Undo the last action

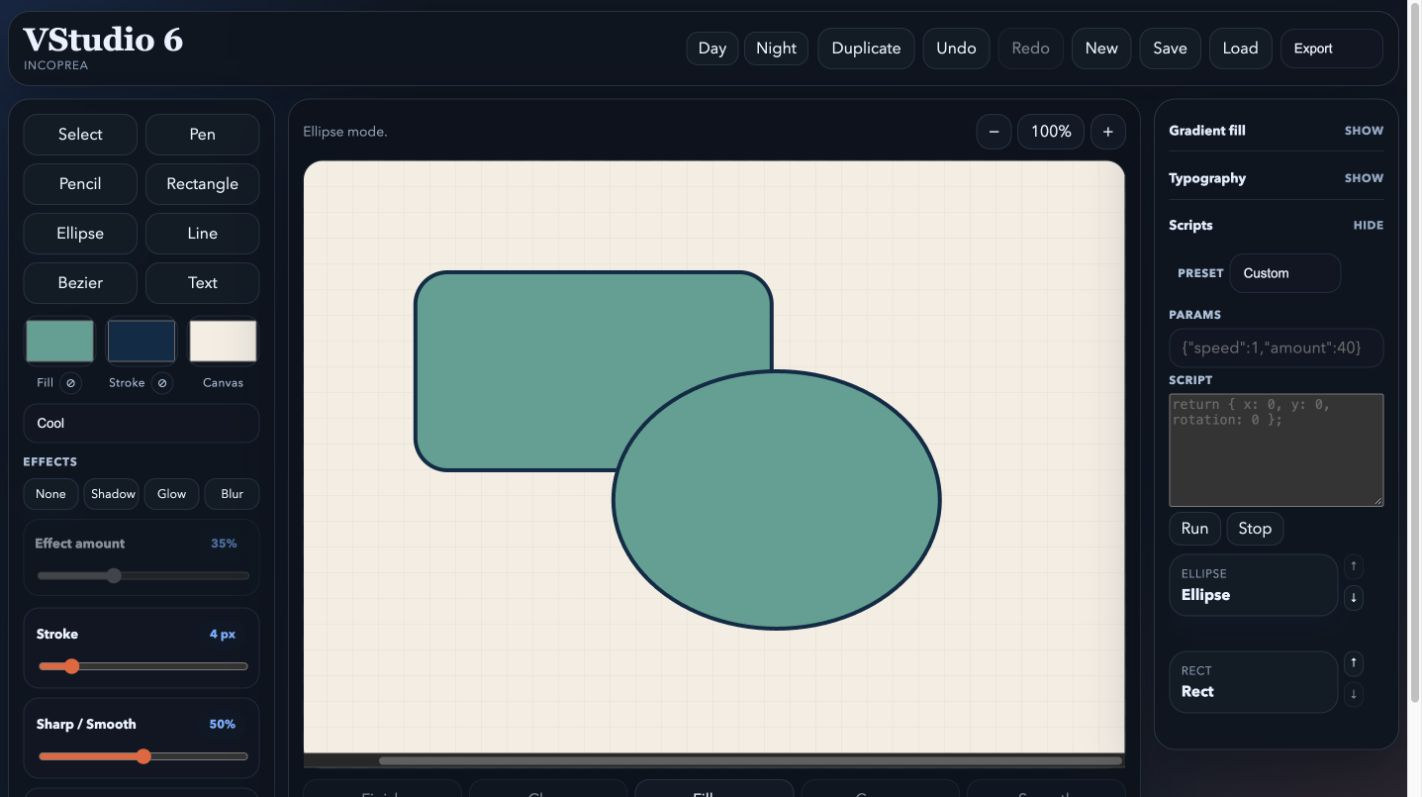[x=956, y=48]
